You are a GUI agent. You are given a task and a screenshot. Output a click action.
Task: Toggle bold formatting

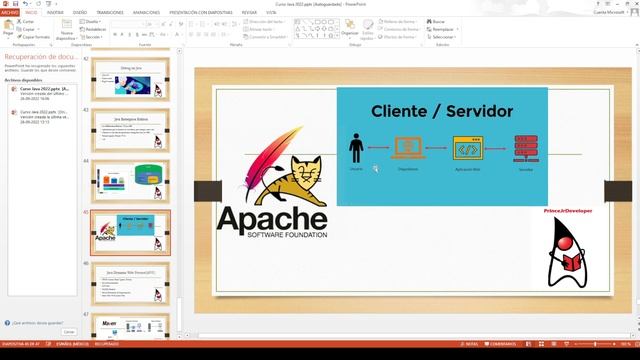[115, 35]
